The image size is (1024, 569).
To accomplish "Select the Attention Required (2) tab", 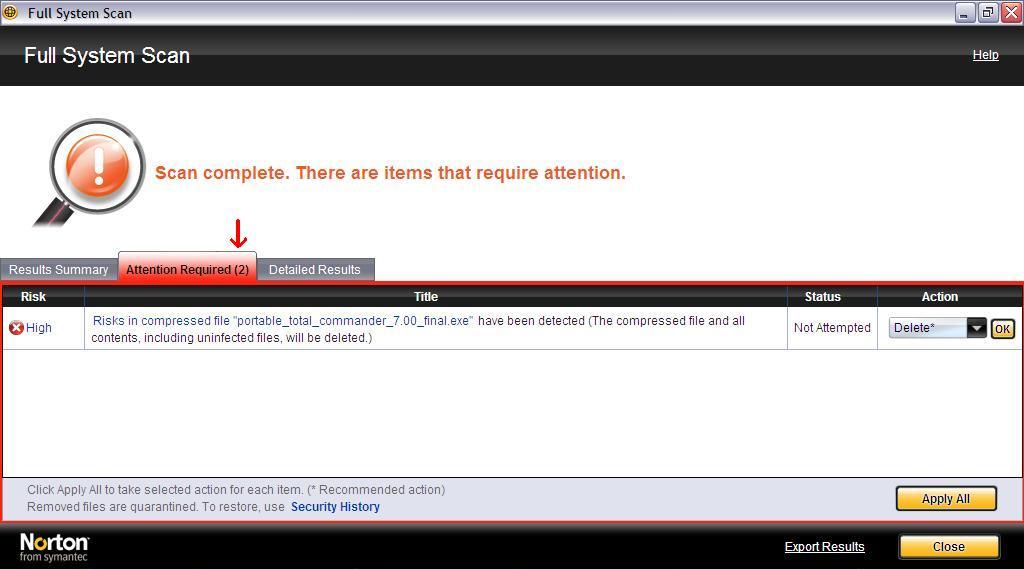I will [187, 268].
